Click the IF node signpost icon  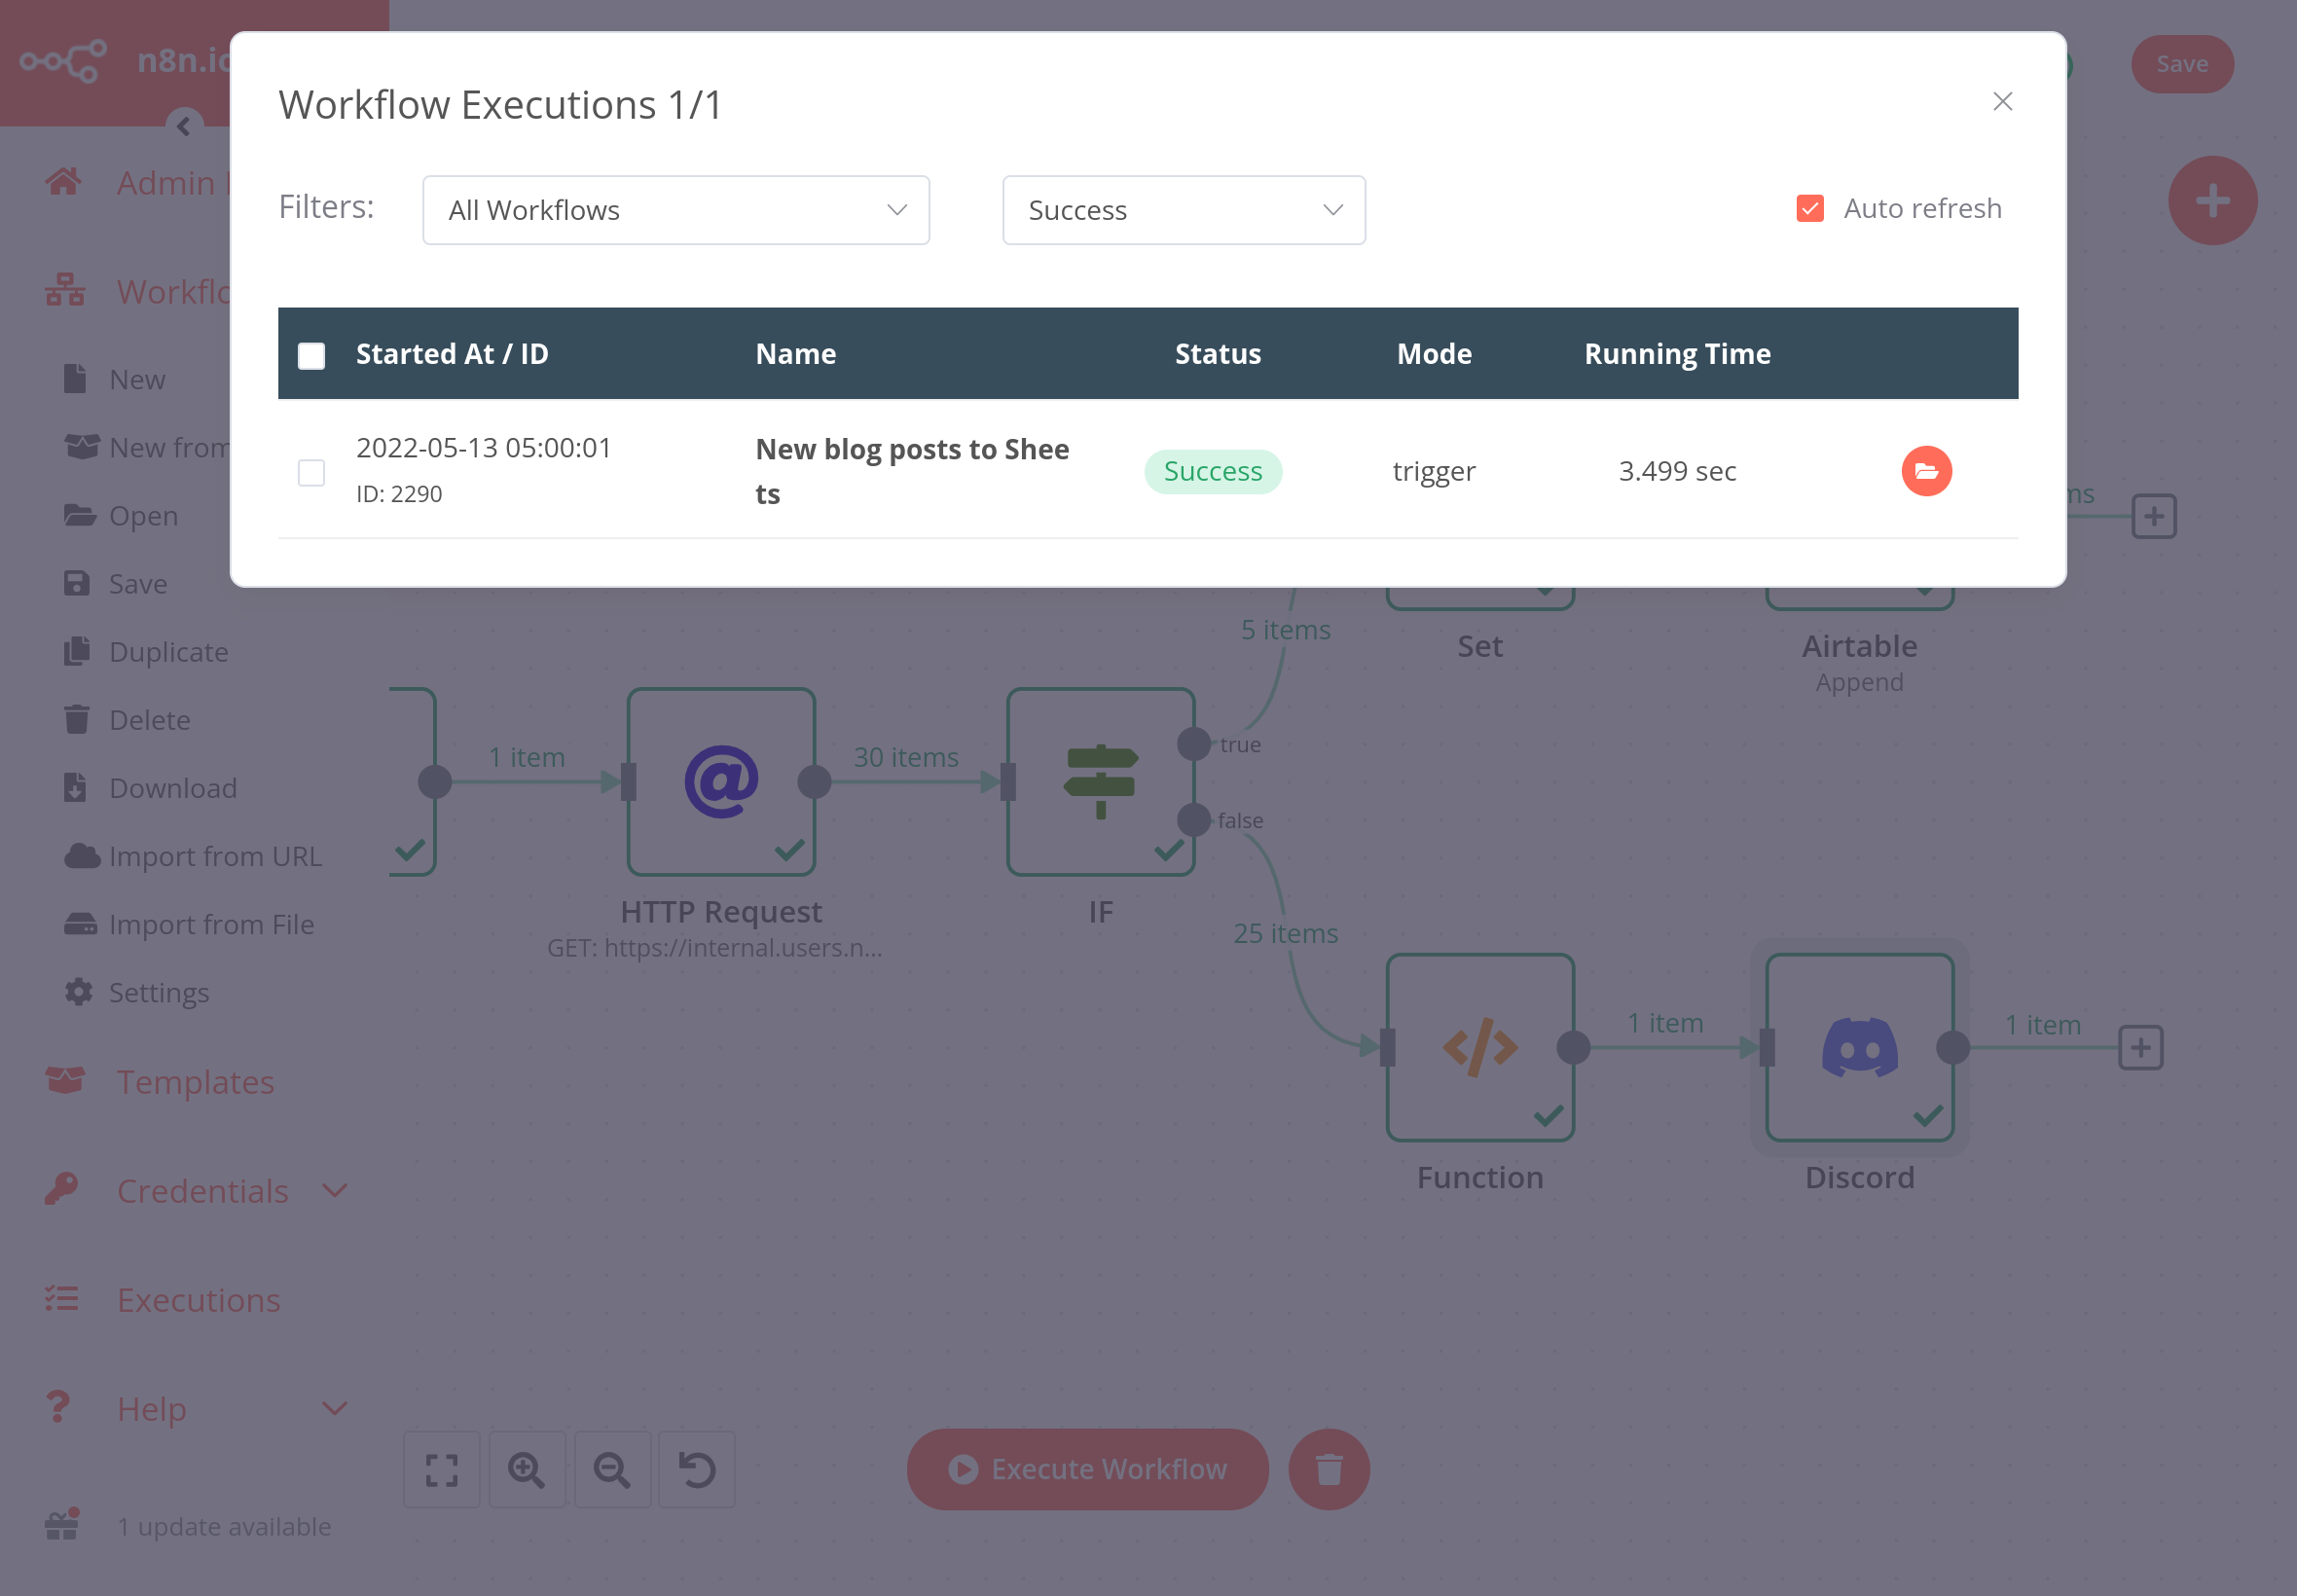pos(1100,782)
